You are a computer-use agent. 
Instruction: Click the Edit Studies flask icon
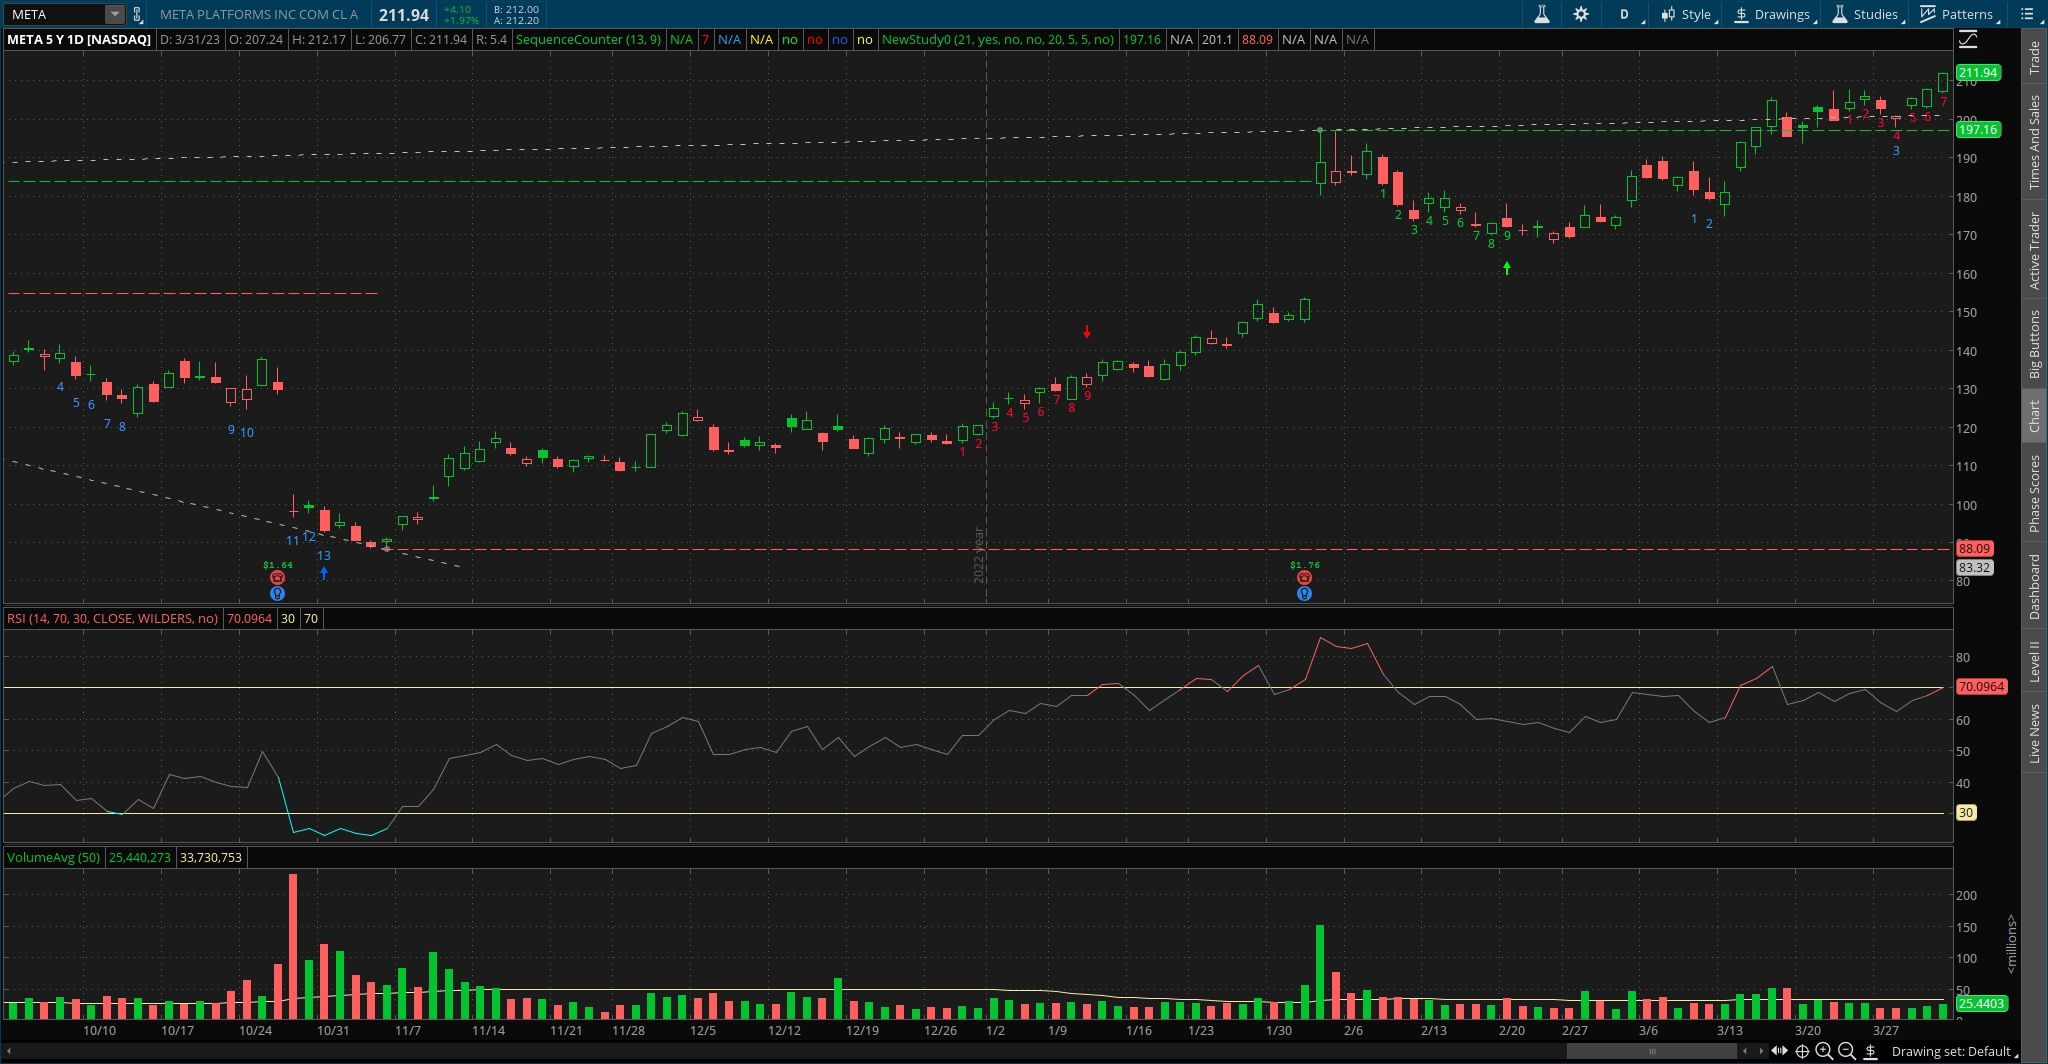[1541, 14]
